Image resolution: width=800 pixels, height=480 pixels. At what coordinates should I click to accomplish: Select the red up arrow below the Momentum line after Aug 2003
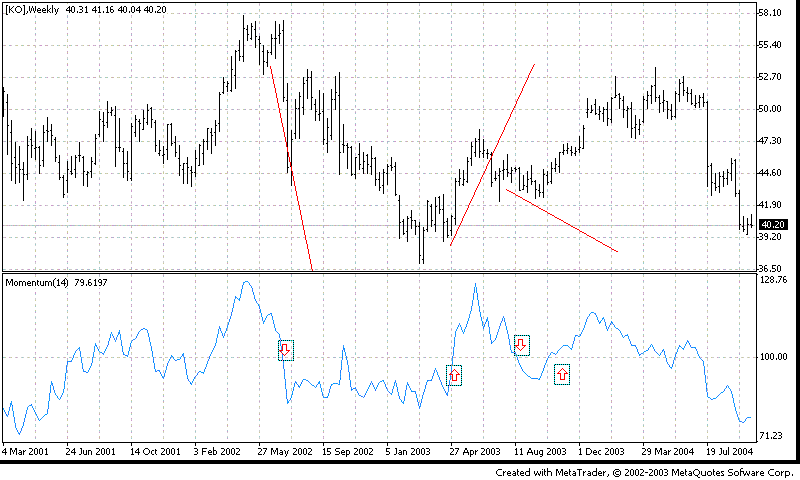click(x=562, y=374)
